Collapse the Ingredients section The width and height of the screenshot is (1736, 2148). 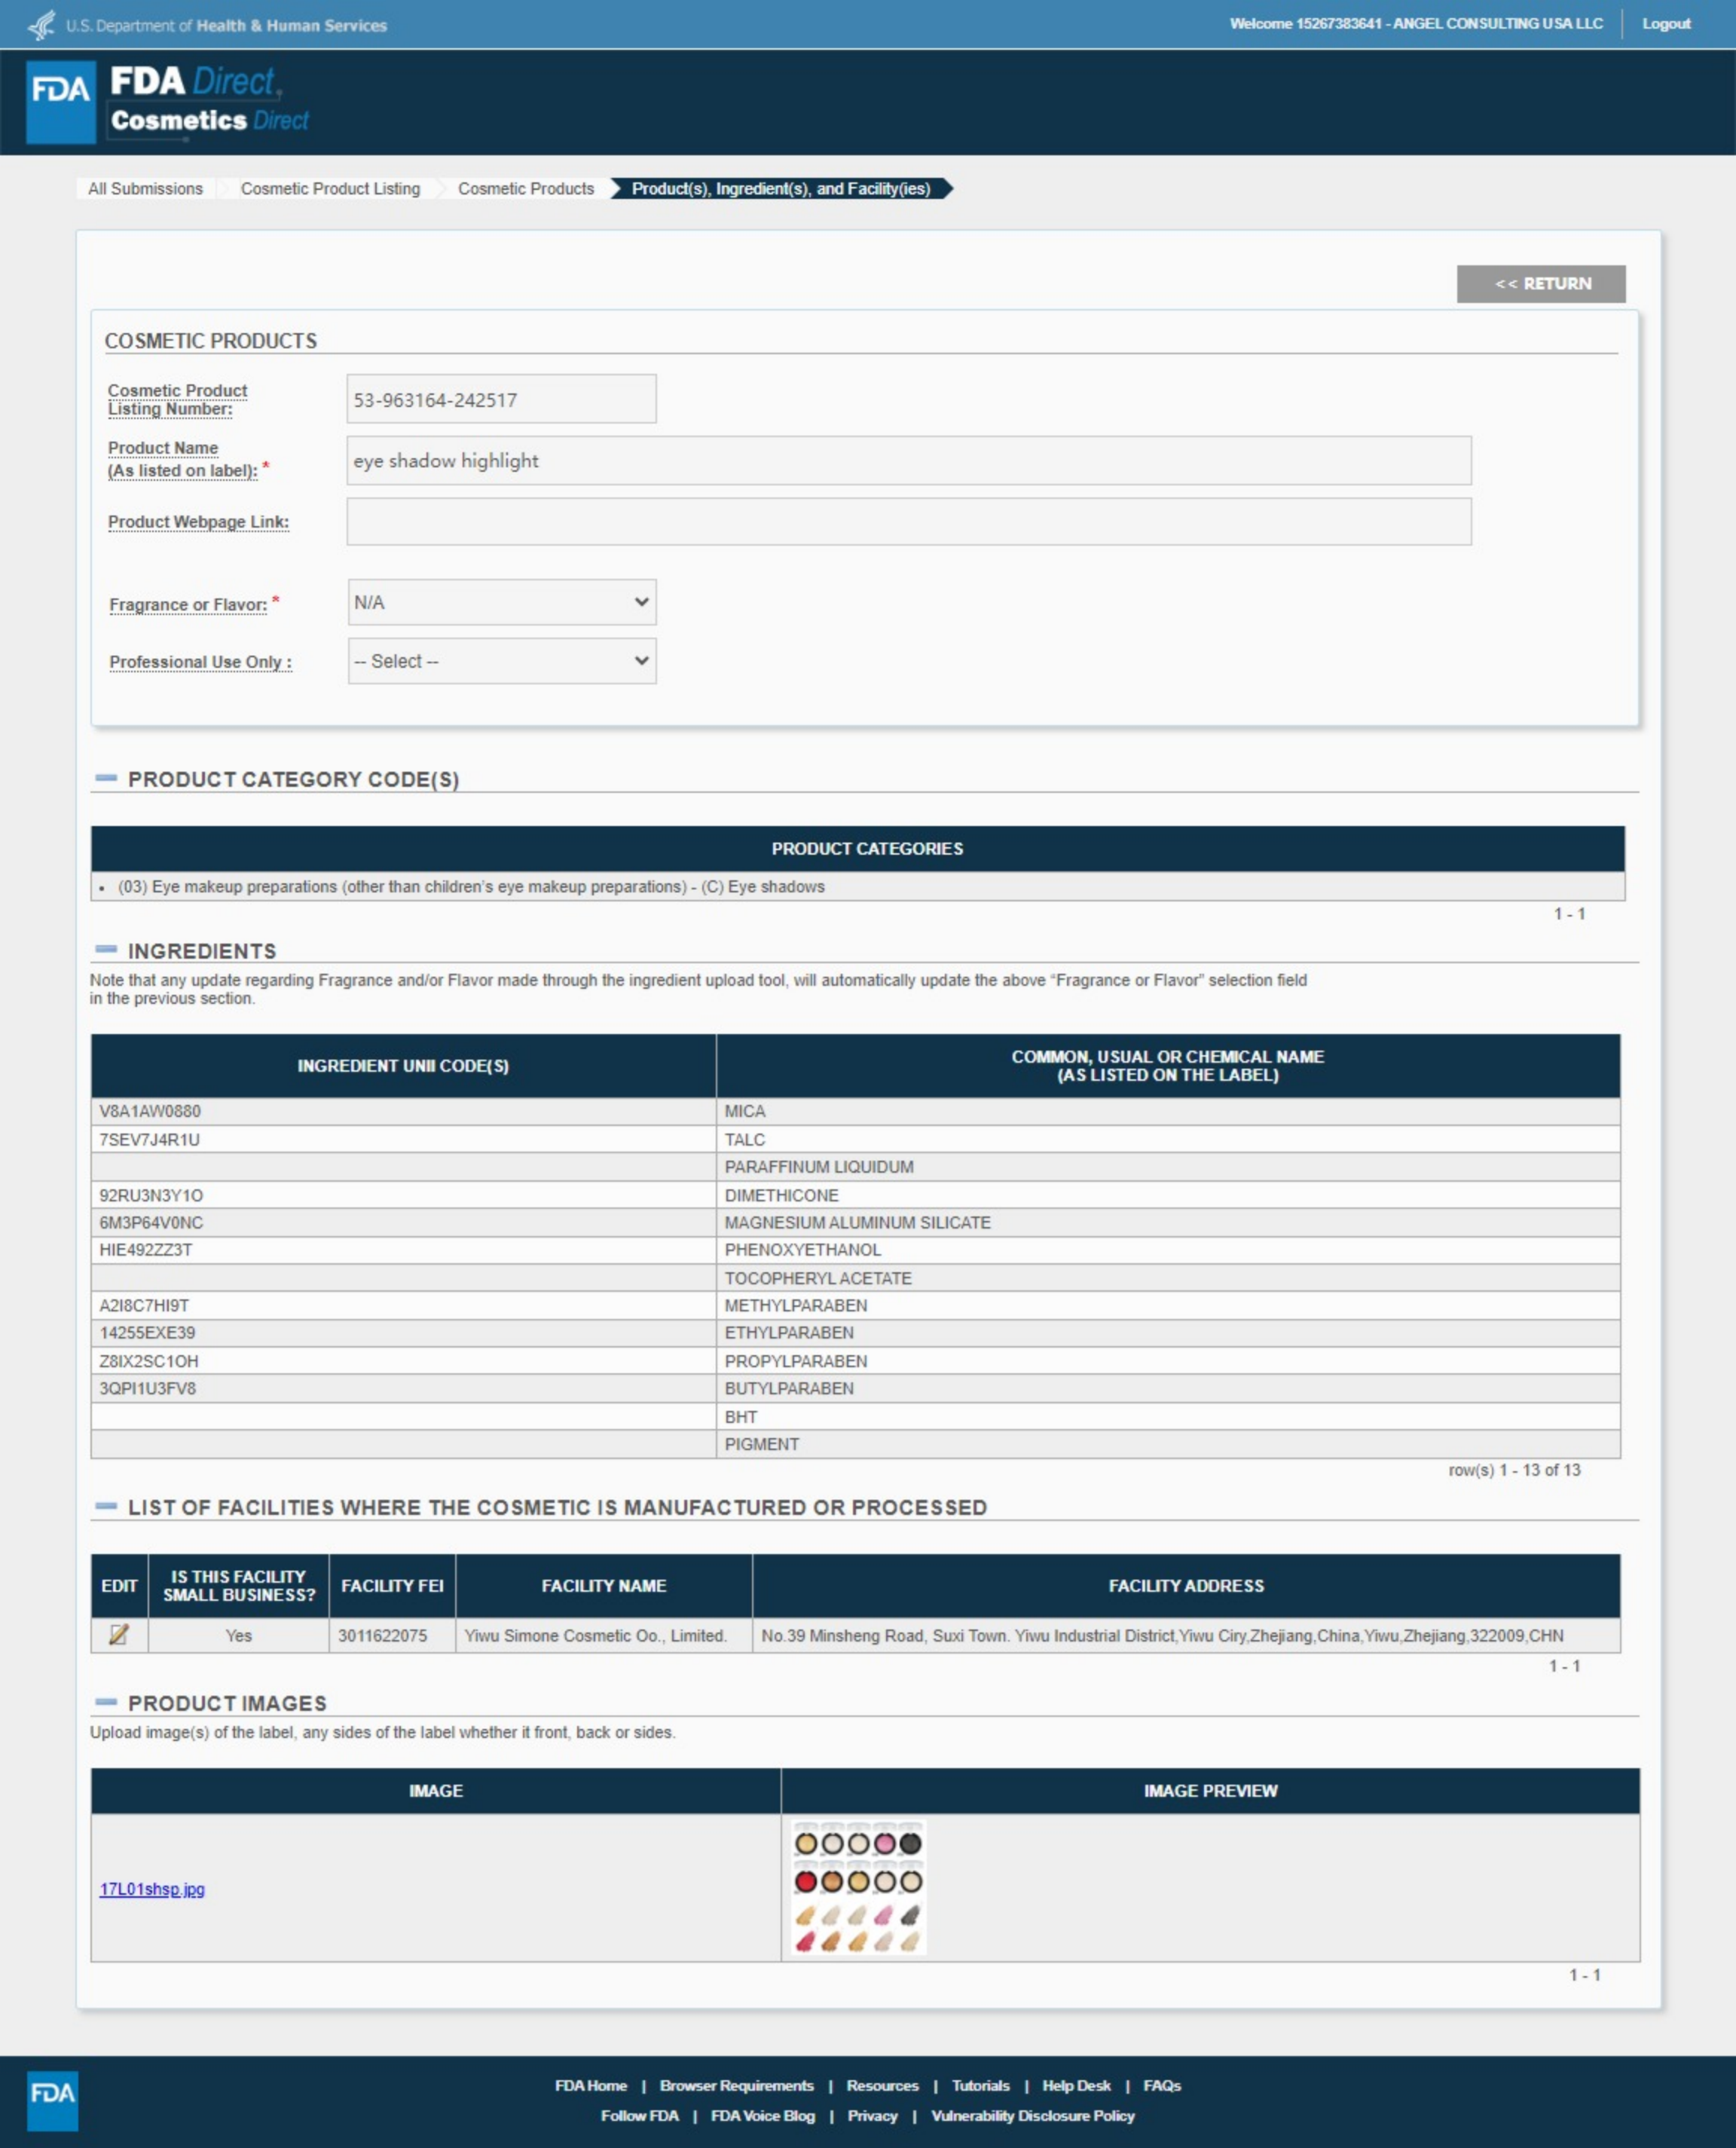pos(106,949)
